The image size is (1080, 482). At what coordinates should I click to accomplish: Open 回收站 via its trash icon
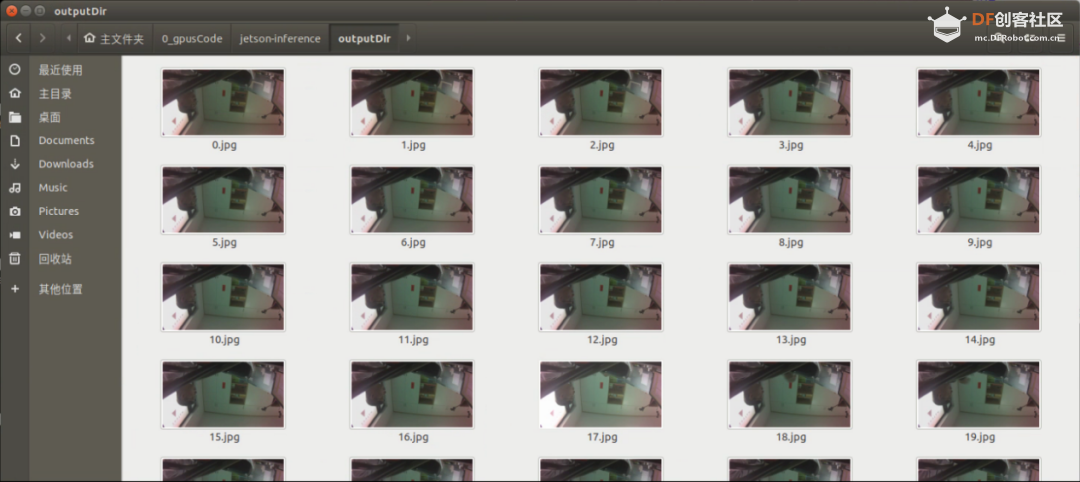(15, 259)
